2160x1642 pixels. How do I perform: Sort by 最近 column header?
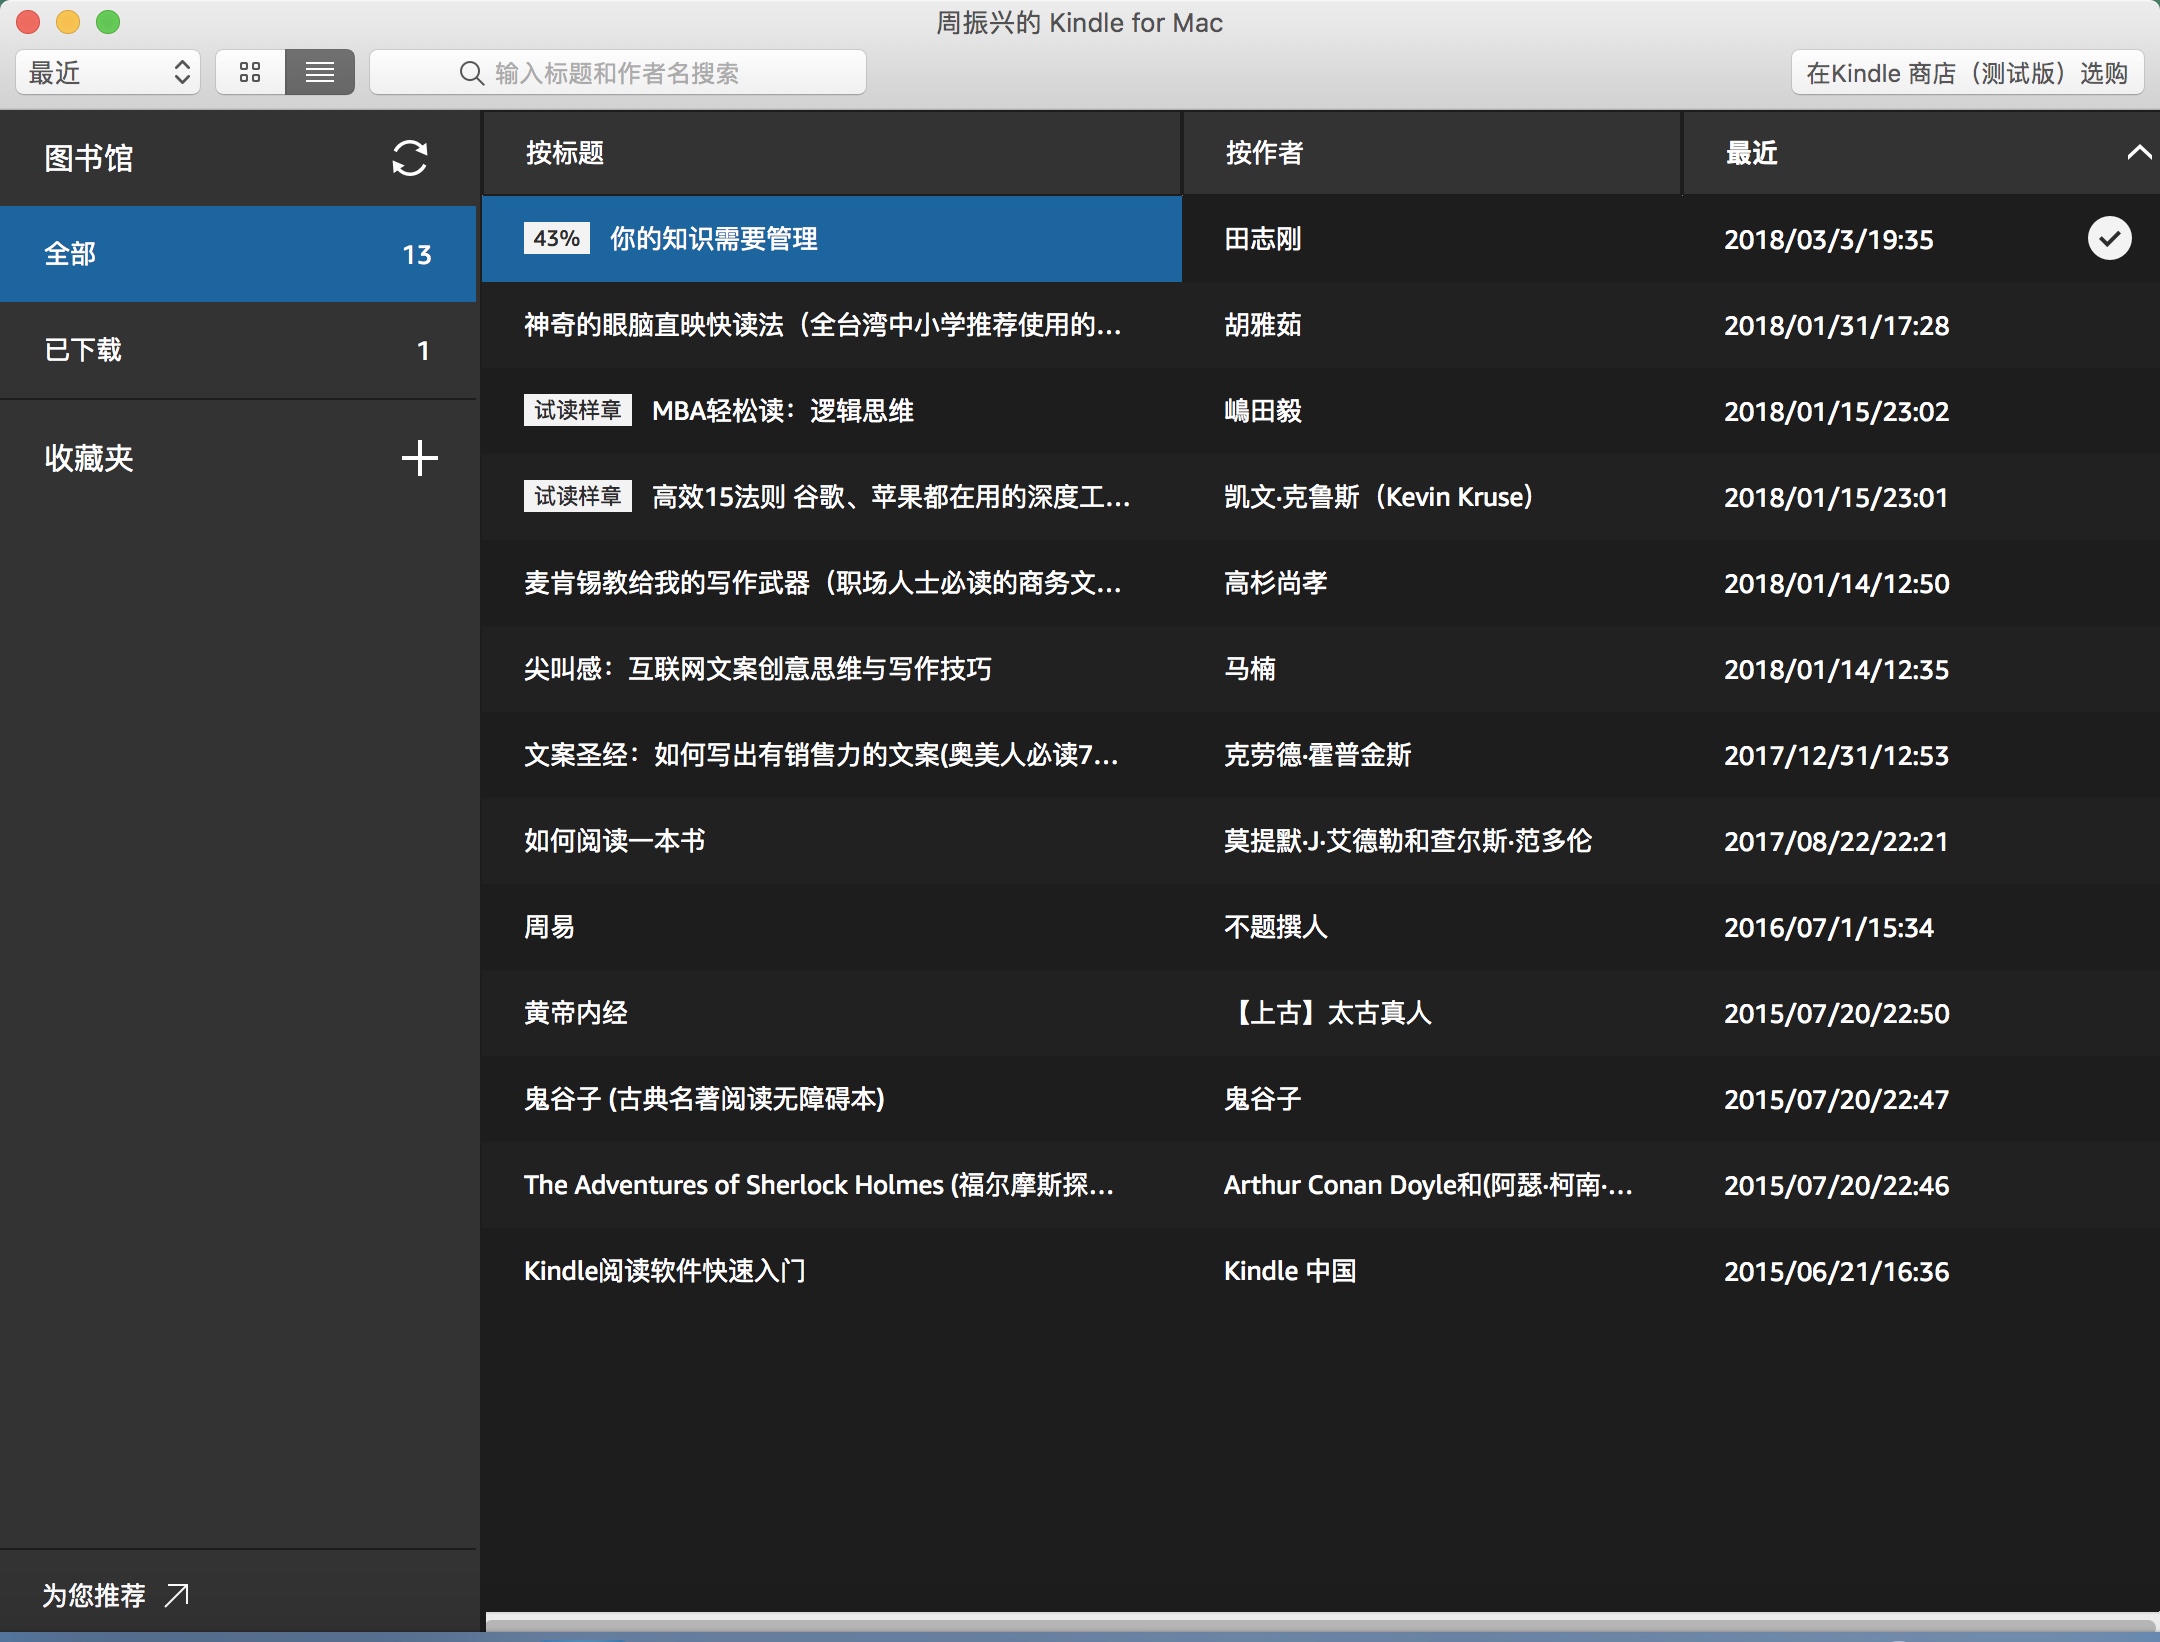(1920, 153)
